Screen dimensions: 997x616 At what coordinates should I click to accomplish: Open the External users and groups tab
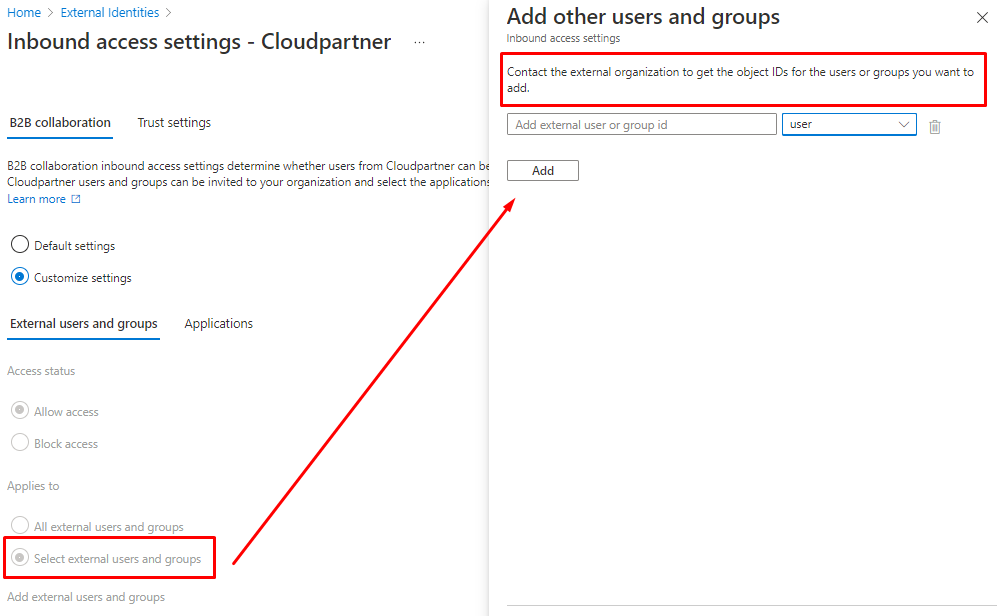pyautogui.click(x=84, y=324)
